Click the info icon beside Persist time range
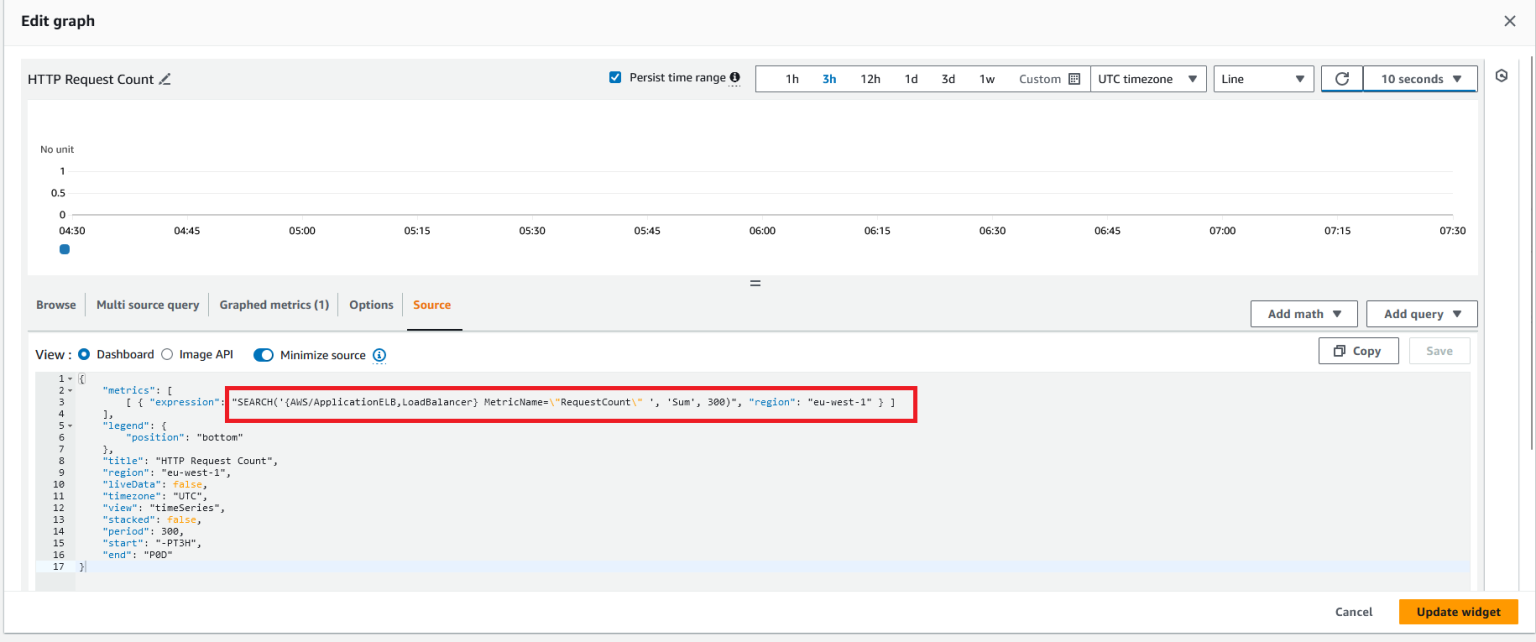Viewport: 1536px width, 642px height. pyautogui.click(x=737, y=77)
